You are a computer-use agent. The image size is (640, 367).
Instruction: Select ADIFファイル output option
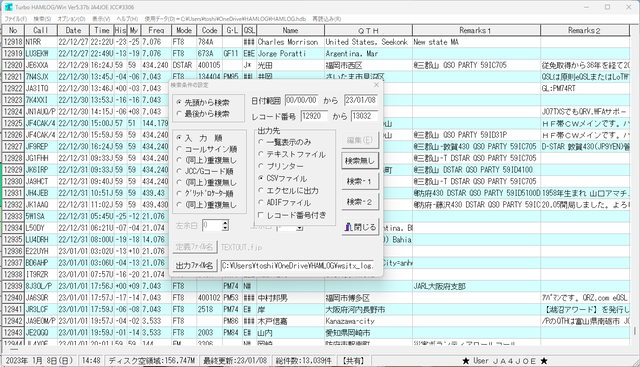(x=284, y=202)
